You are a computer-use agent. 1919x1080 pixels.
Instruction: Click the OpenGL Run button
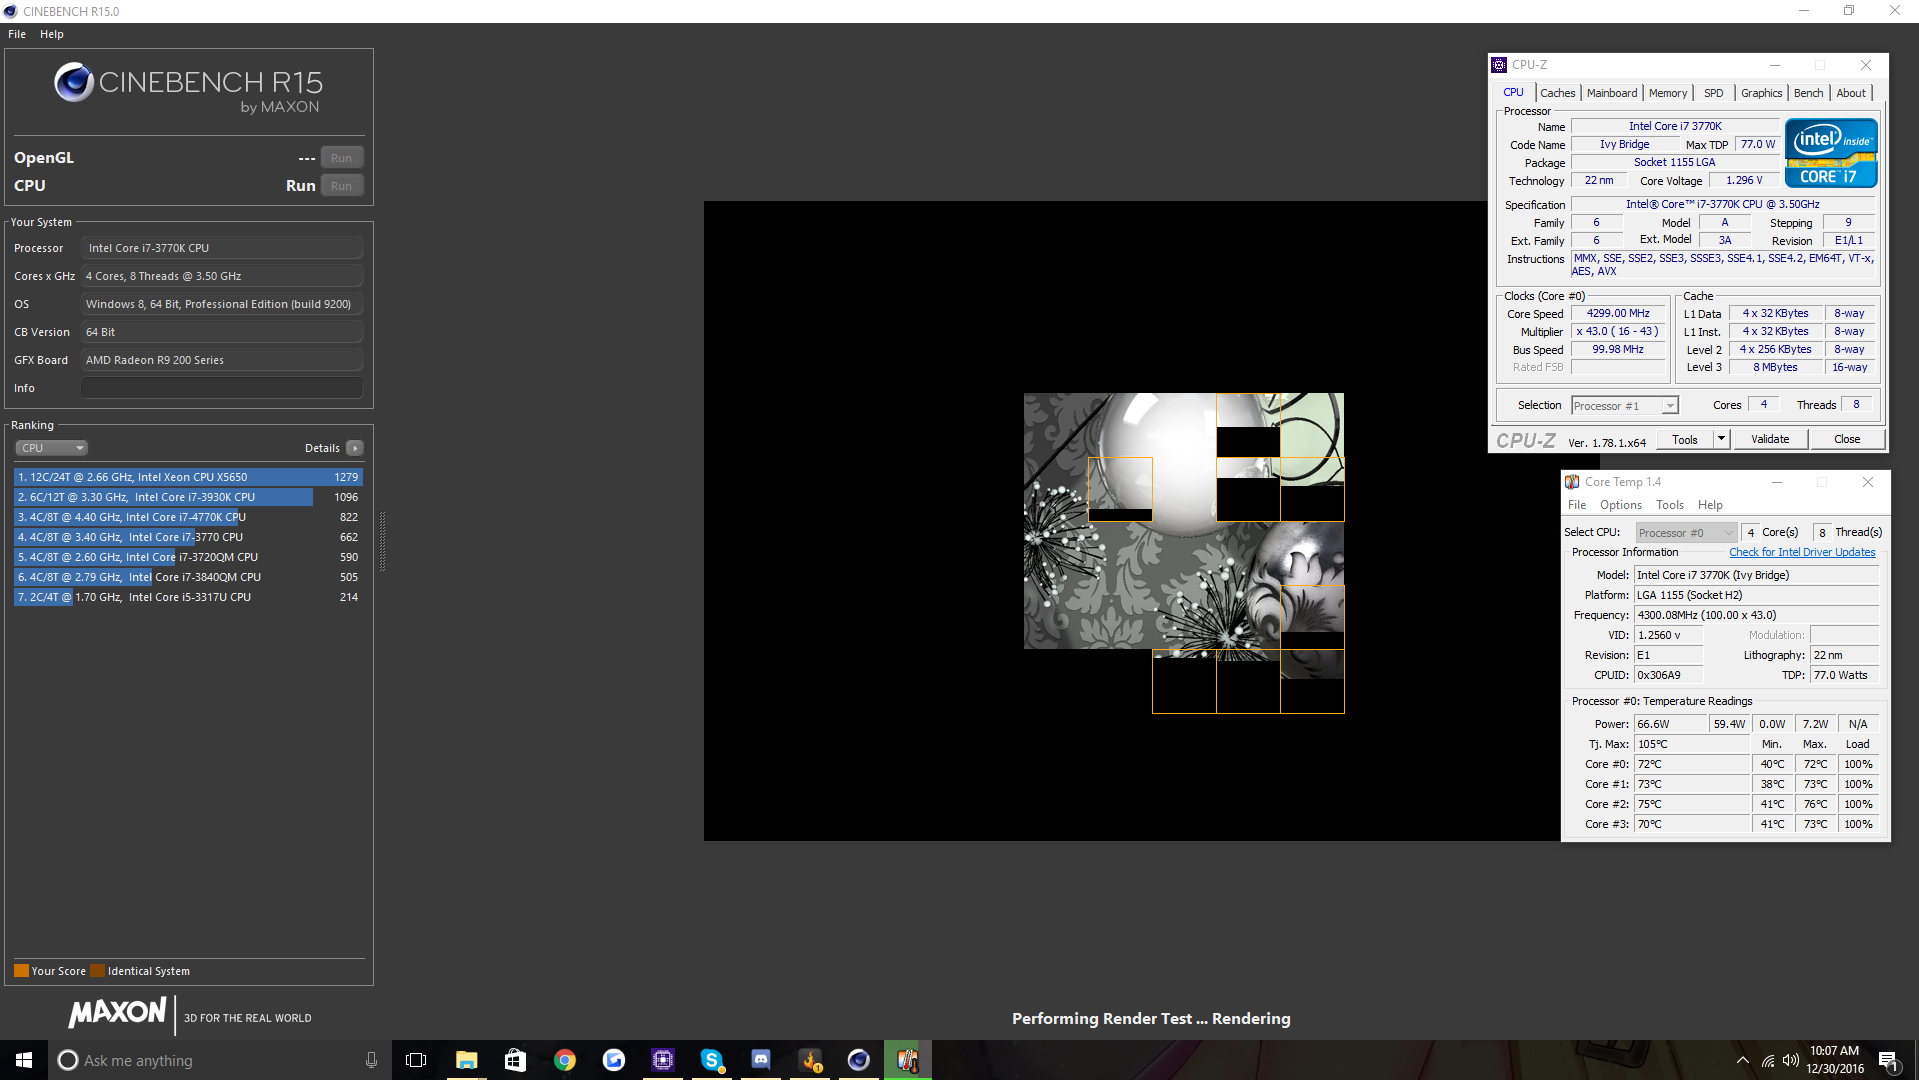point(341,158)
